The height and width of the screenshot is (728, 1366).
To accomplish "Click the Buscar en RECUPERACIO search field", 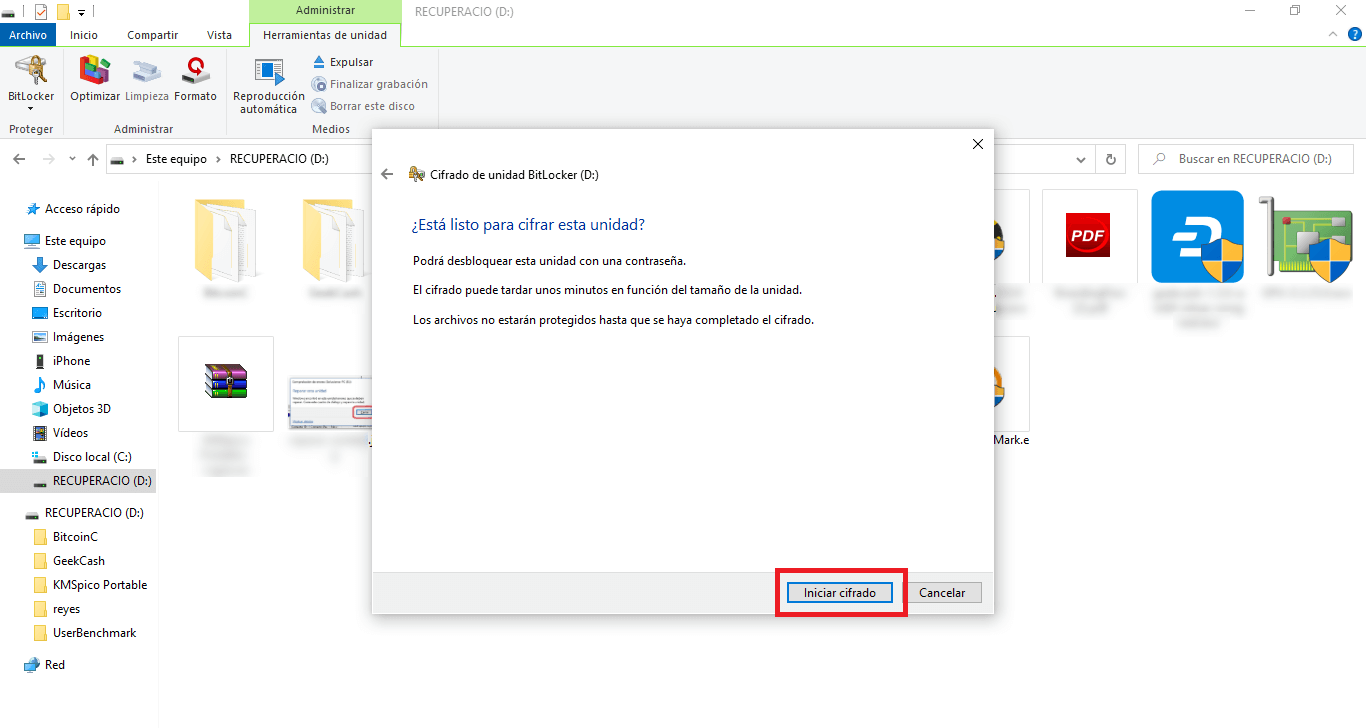I will point(1246,159).
